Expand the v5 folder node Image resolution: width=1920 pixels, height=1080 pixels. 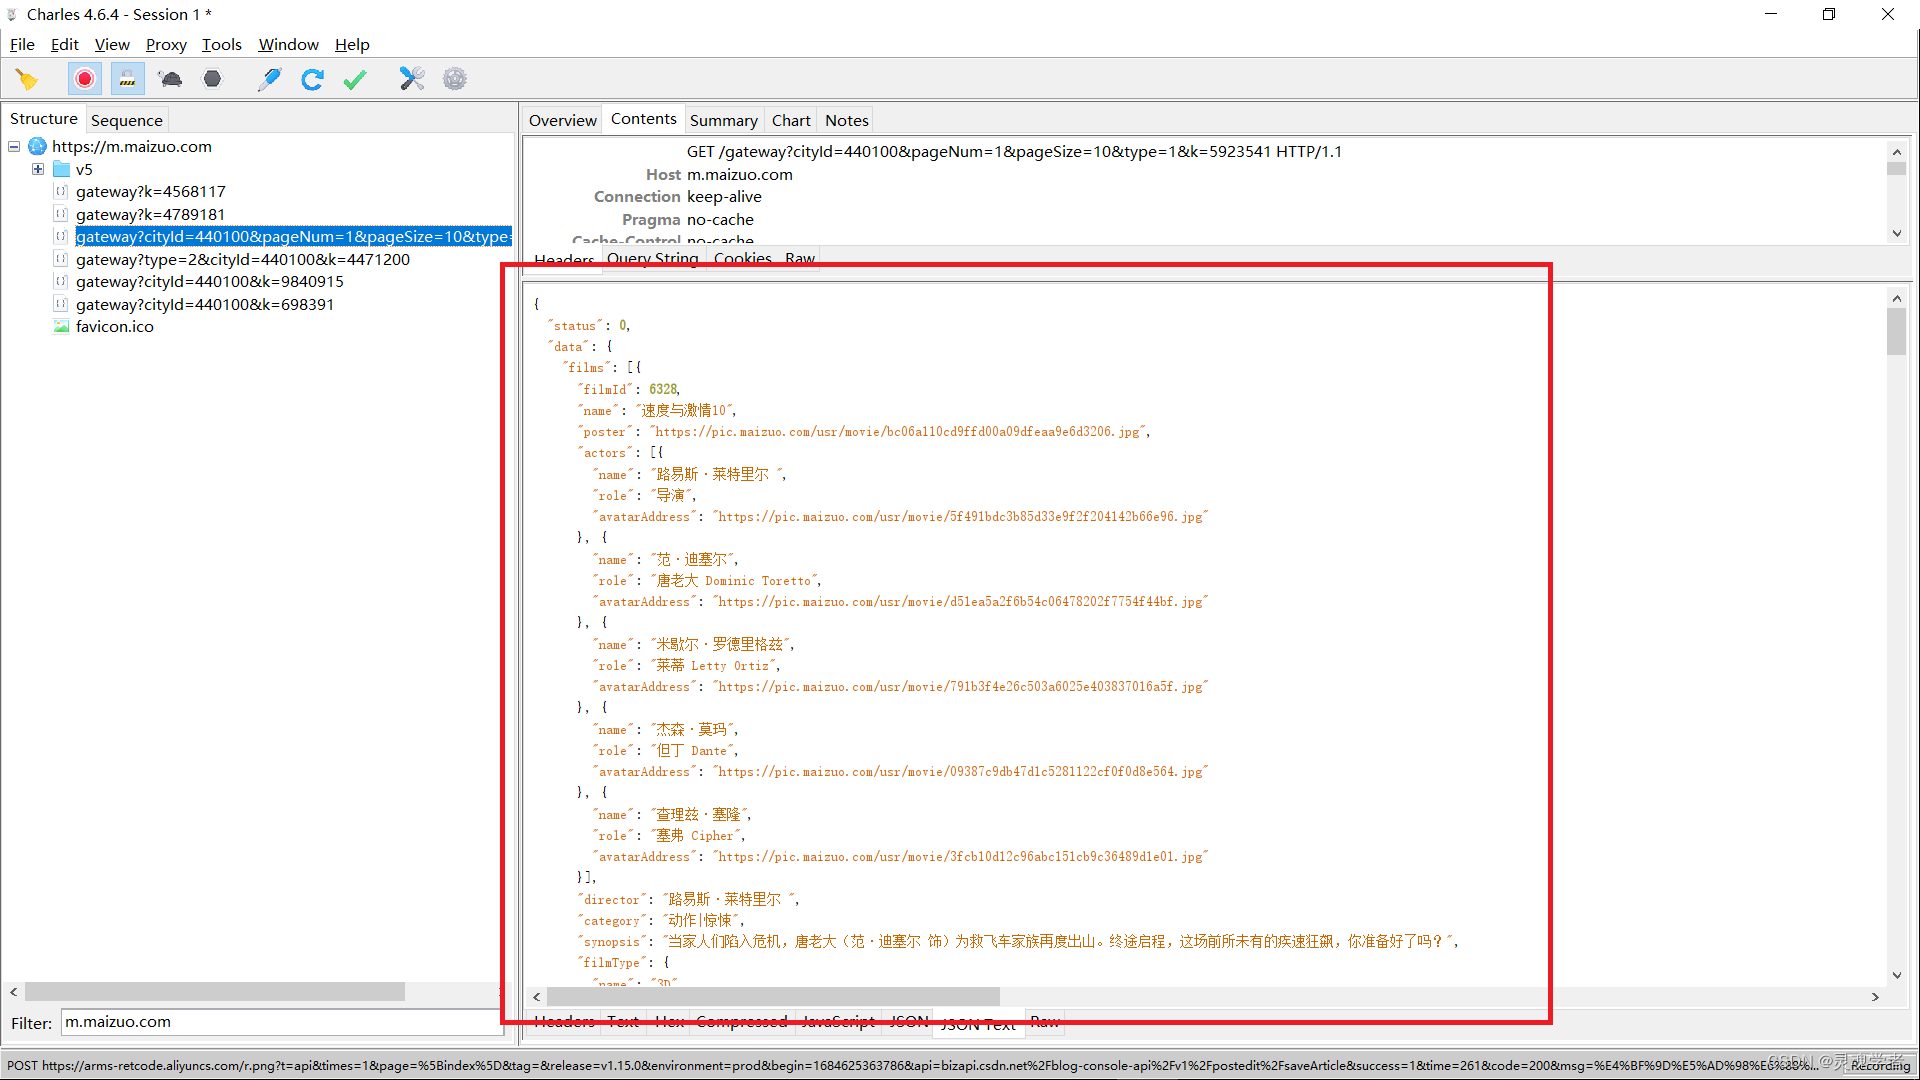click(38, 169)
